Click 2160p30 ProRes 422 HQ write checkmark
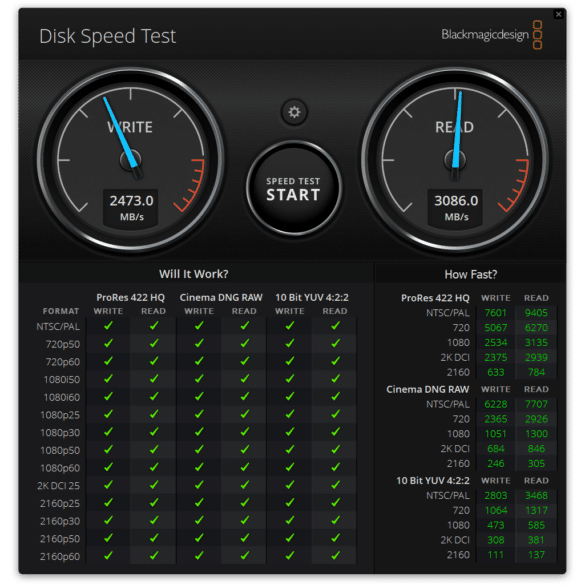The width and height of the screenshot is (585, 585). (x=108, y=520)
